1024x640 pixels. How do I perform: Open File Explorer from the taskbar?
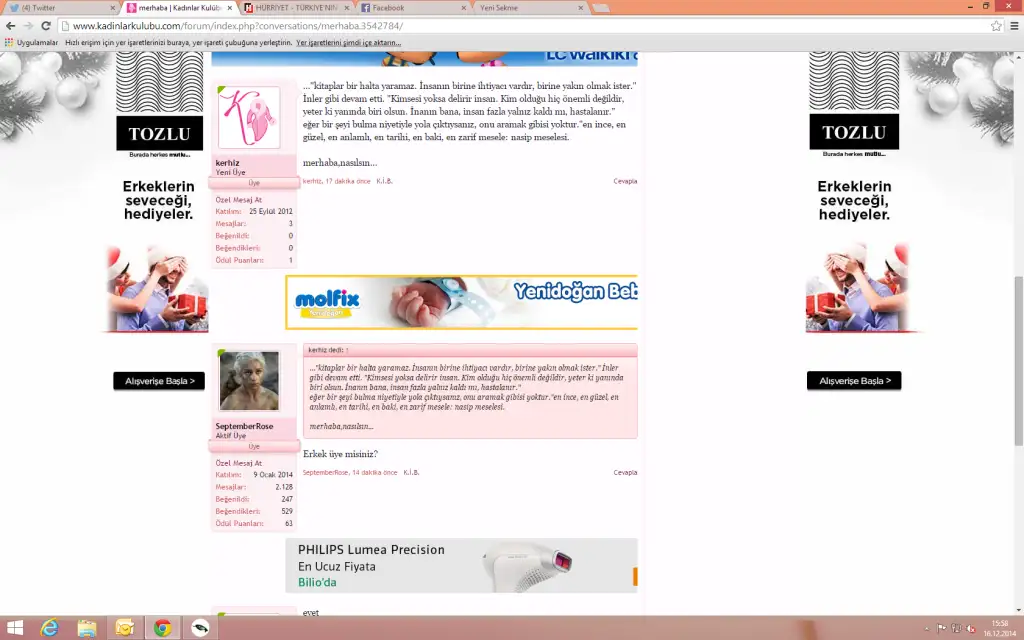coord(87,628)
